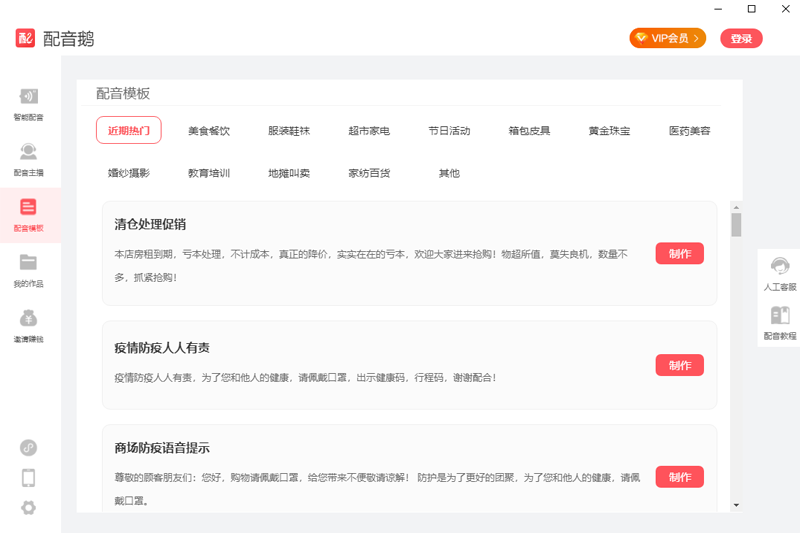Click the 配音鹅 app logo
The image size is (800, 533).
26,38
